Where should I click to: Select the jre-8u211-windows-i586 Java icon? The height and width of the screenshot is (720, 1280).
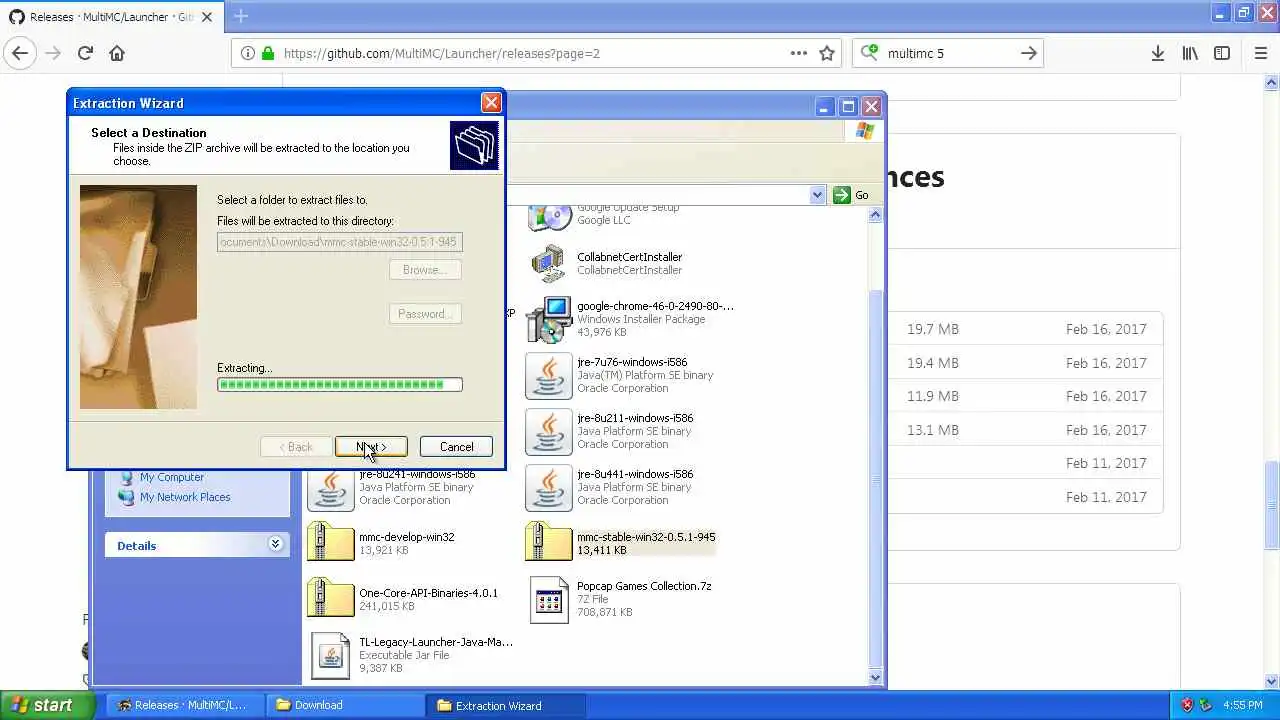[x=548, y=431]
